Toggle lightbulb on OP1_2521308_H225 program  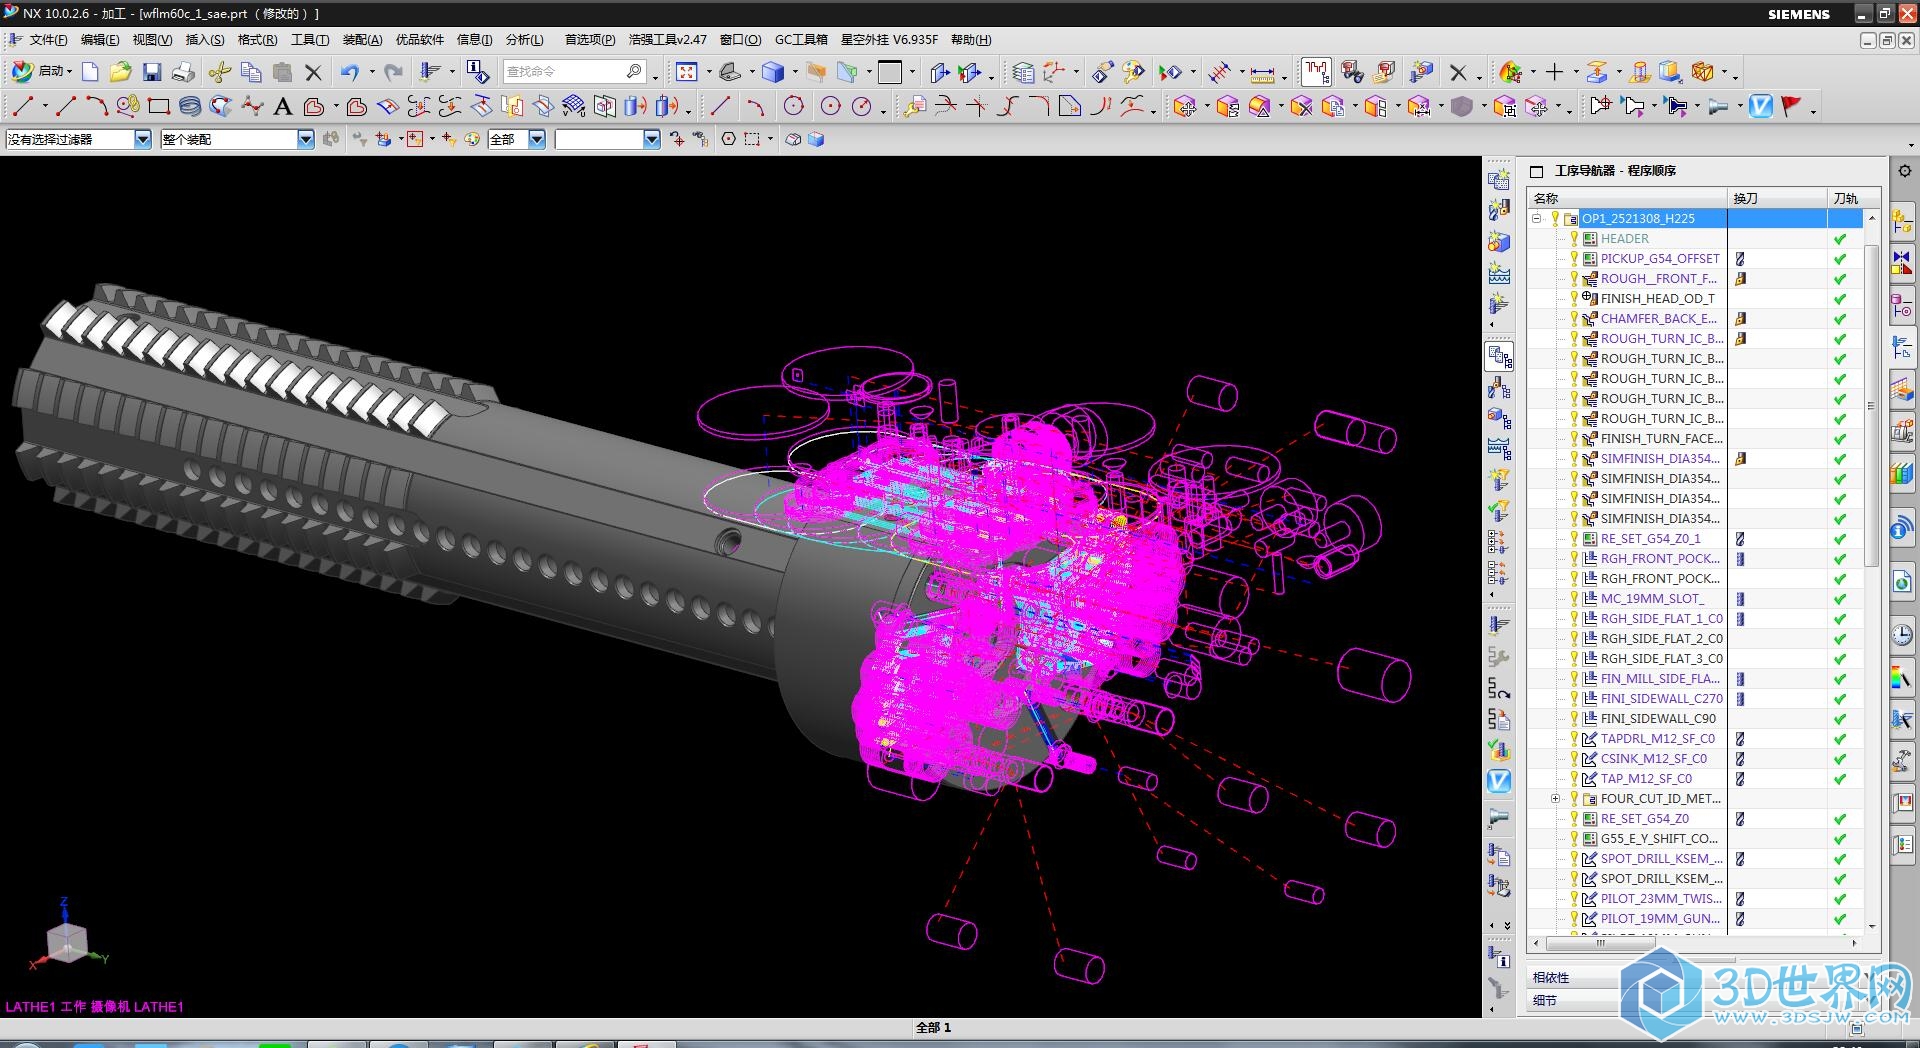(1555, 218)
